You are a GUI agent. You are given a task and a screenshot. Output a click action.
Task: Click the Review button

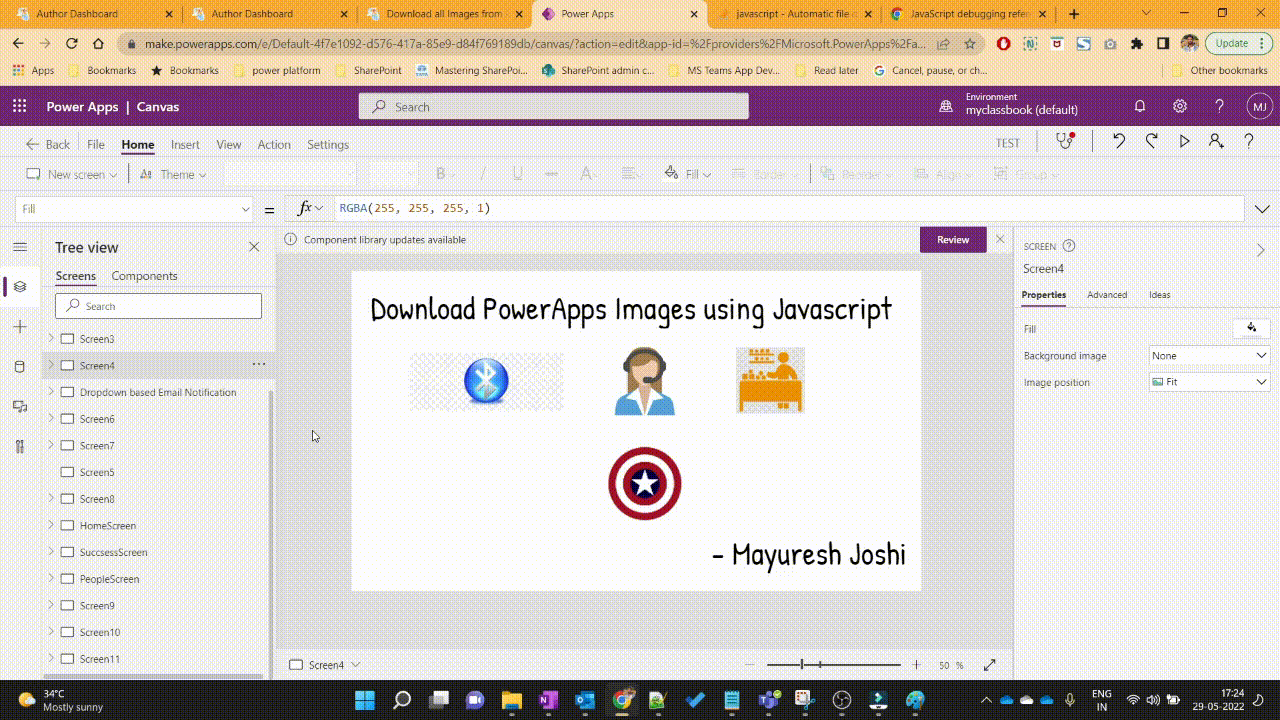953,240
